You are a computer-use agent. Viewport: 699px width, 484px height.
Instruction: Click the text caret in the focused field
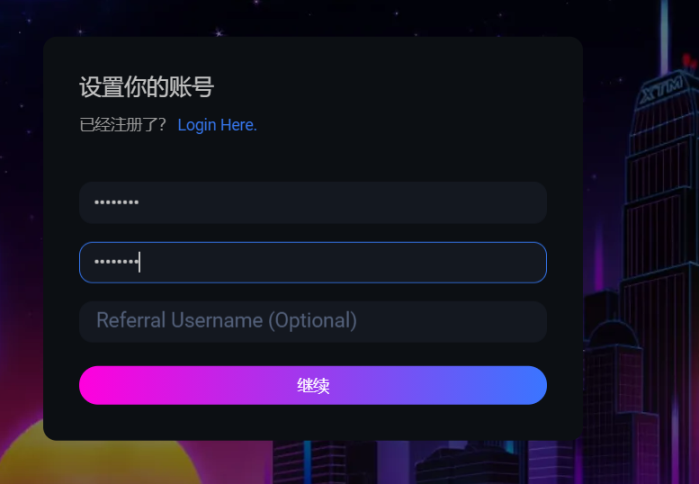click(x=140, y=262)
